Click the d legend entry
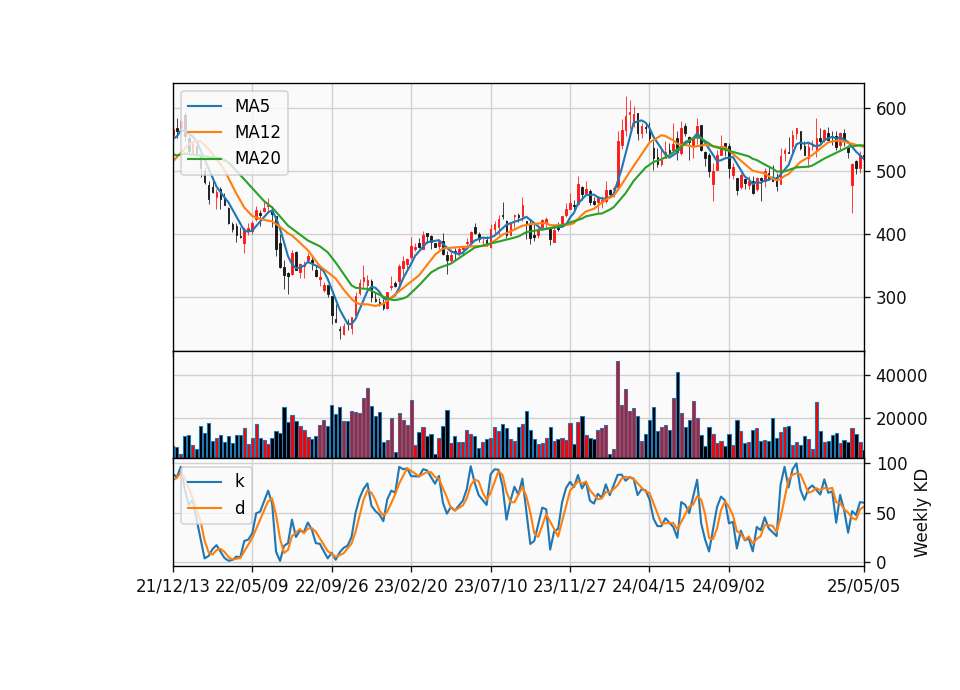Screen dimensions: 960x690 239,508
